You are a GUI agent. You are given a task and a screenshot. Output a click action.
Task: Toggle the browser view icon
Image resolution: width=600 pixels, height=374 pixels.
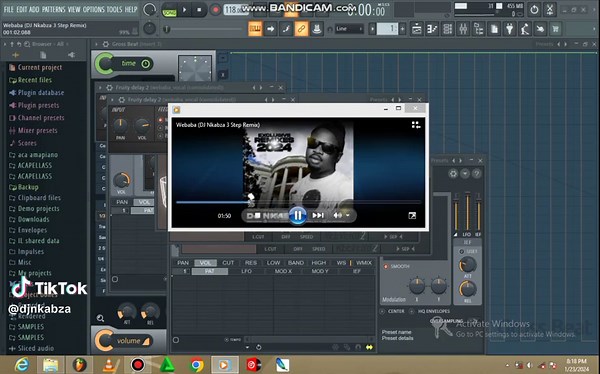pos(478,29)
